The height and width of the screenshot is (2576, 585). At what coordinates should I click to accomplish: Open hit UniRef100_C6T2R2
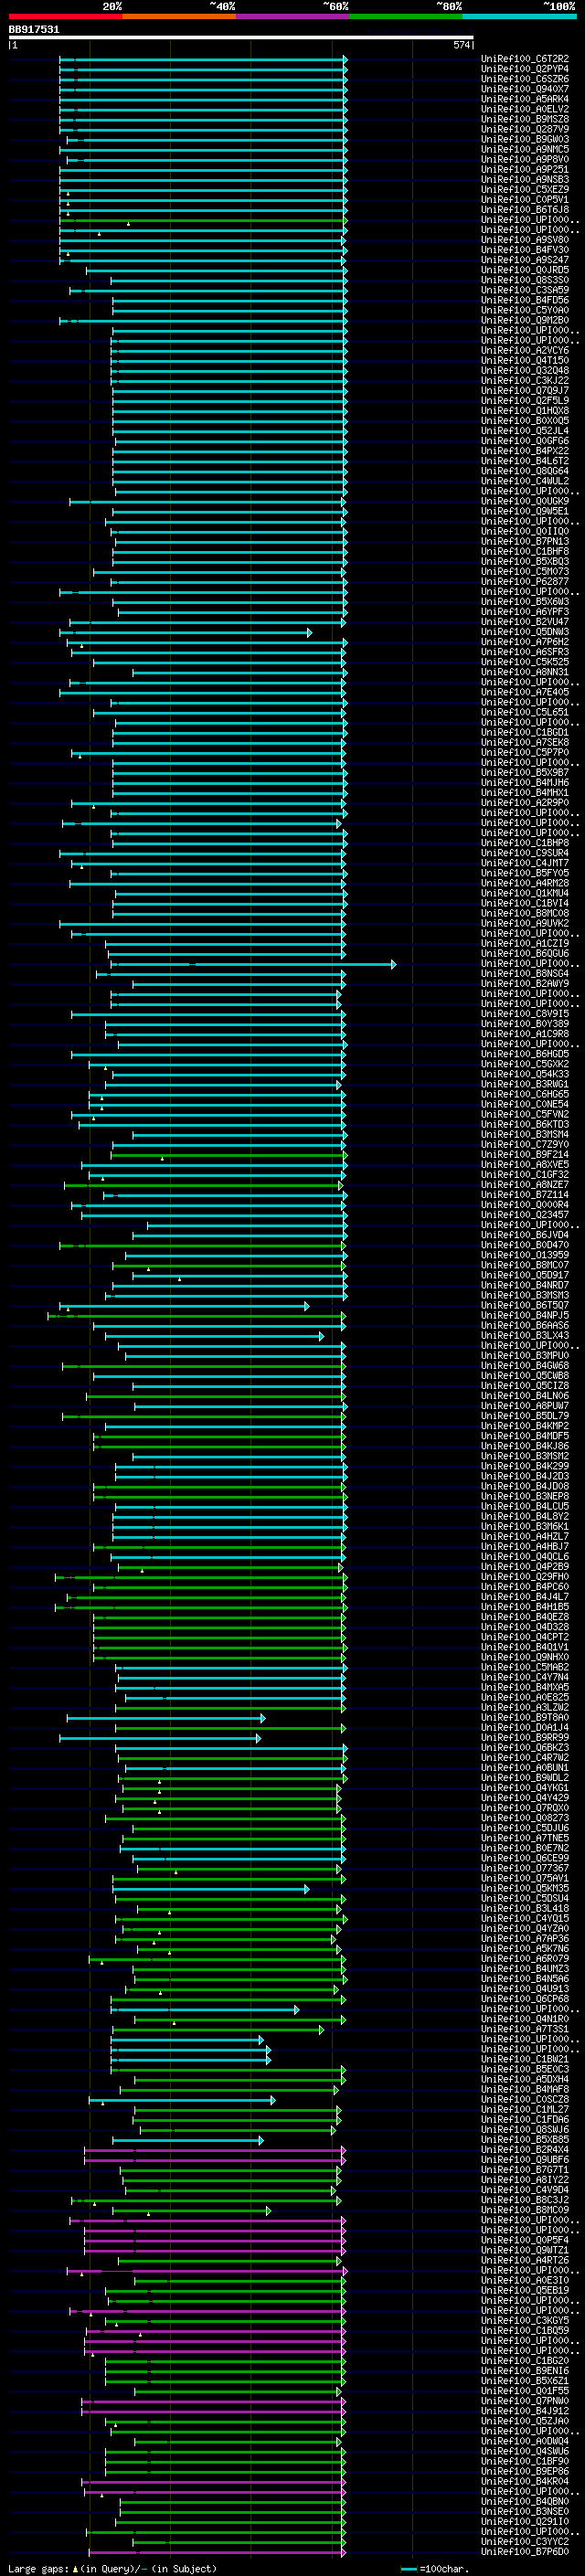click(x=525, y=59)
